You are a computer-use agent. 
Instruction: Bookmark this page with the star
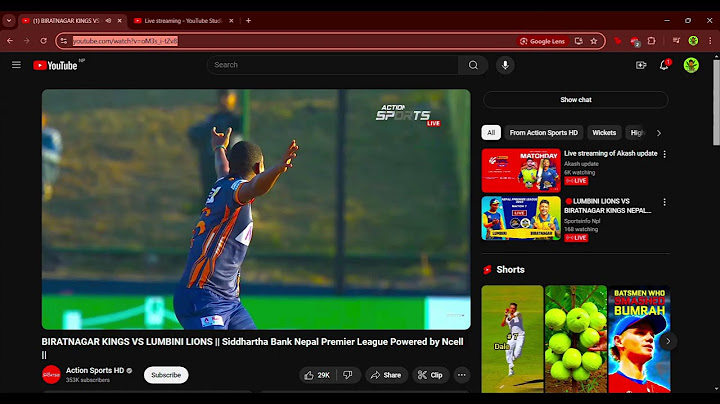point(594,41)
